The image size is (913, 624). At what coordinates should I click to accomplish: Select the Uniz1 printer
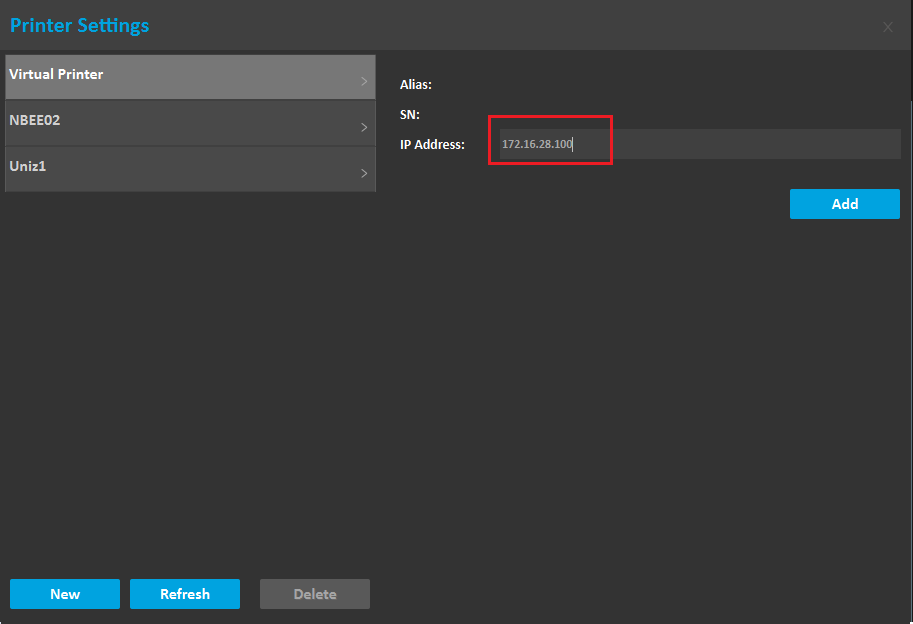click(x=190, y=169)
